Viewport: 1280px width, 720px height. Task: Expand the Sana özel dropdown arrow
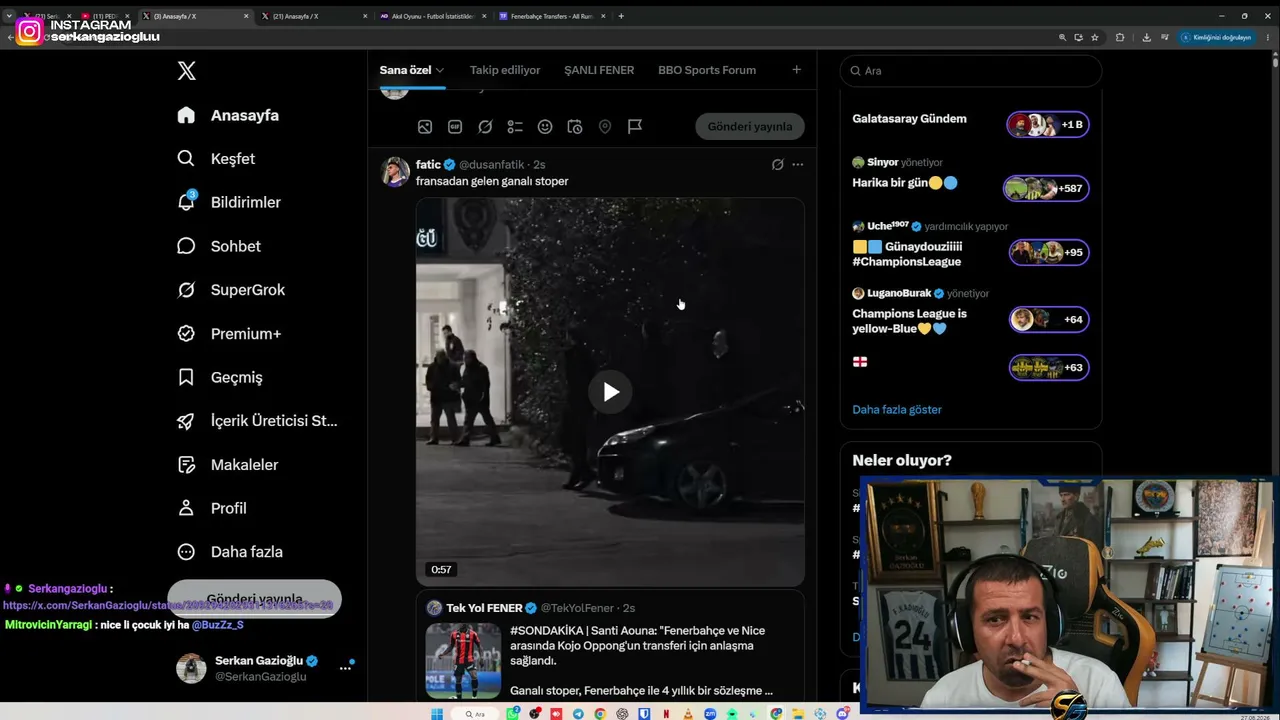click(440, 71)
